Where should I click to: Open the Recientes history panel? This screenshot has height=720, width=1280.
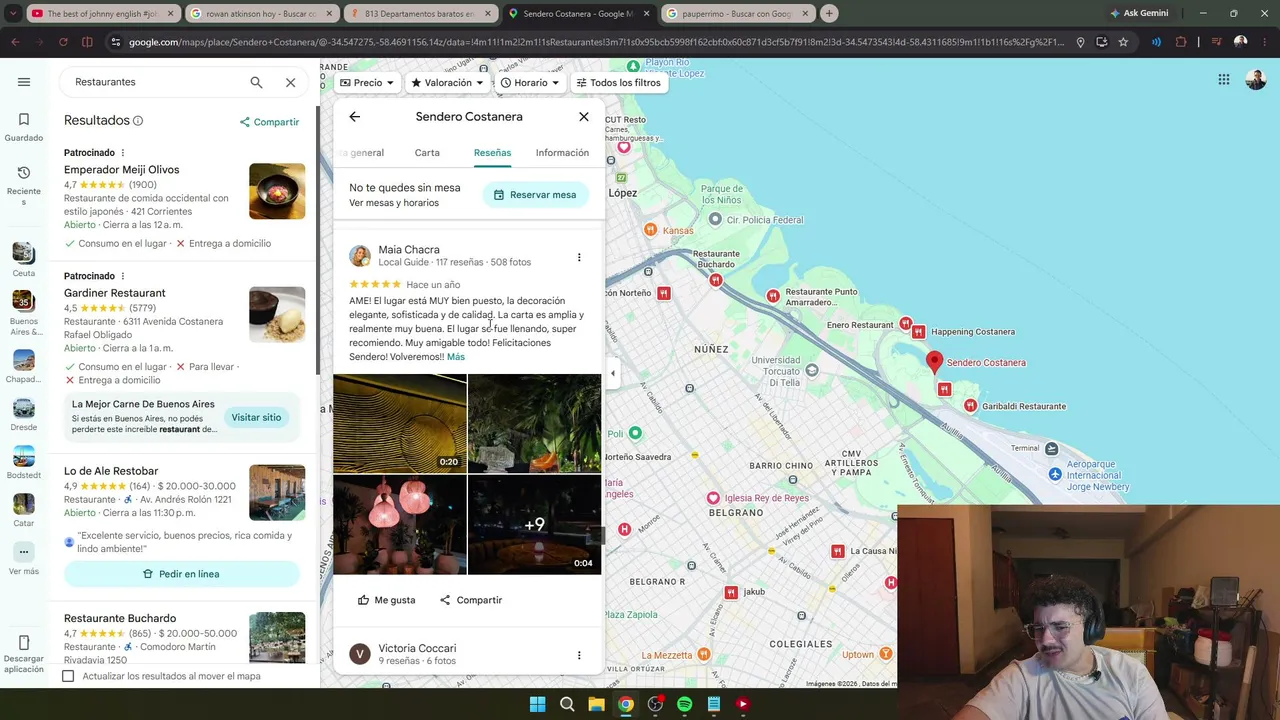24,186
